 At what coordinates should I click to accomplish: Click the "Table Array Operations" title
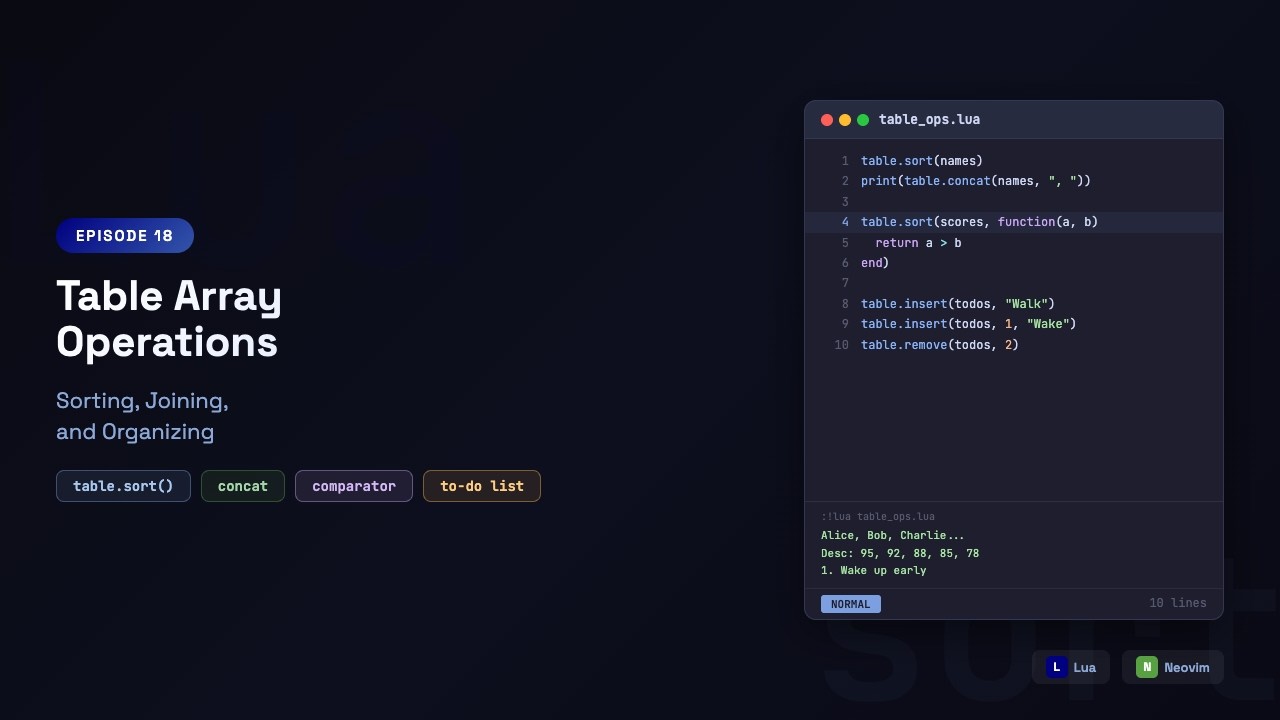click(x=169, y=319)
